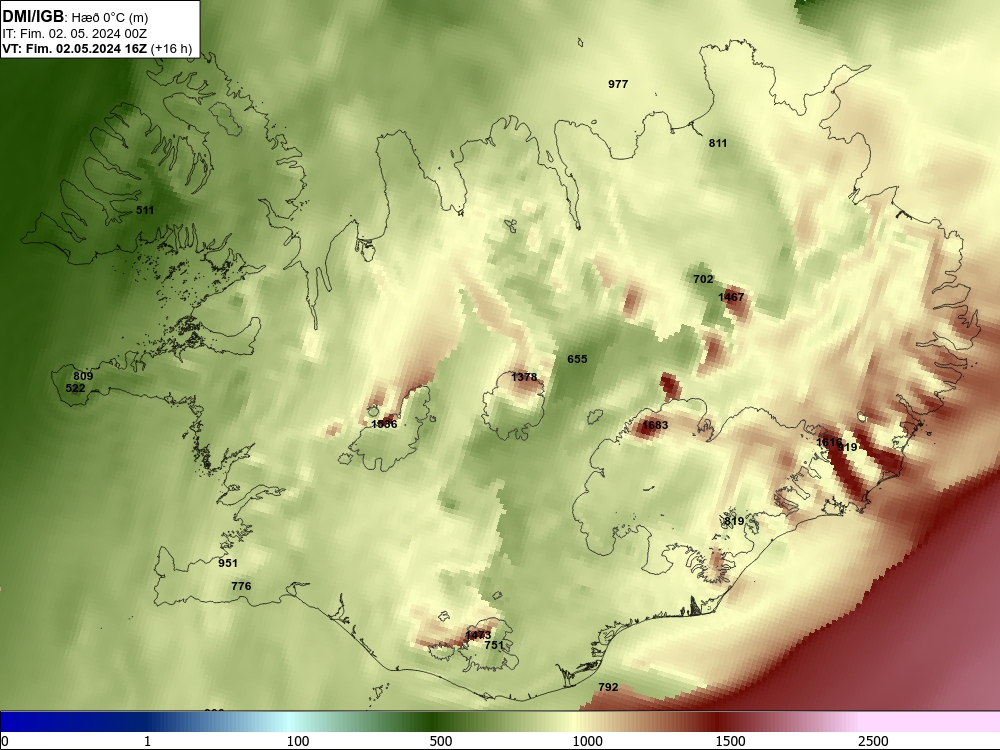Click the map value 951

pyautogui.click(x=228, y=563)
